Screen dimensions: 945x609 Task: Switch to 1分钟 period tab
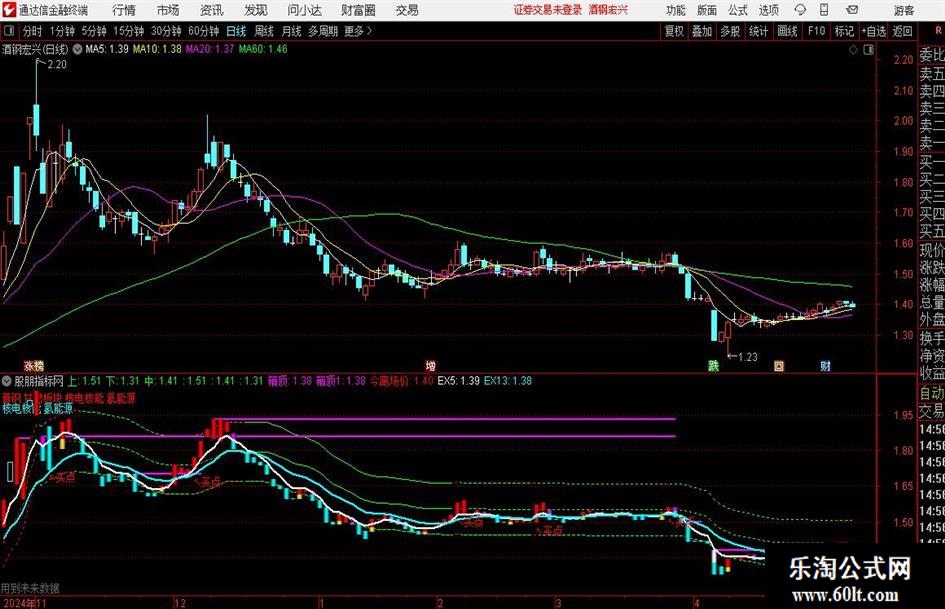[61, 31]
